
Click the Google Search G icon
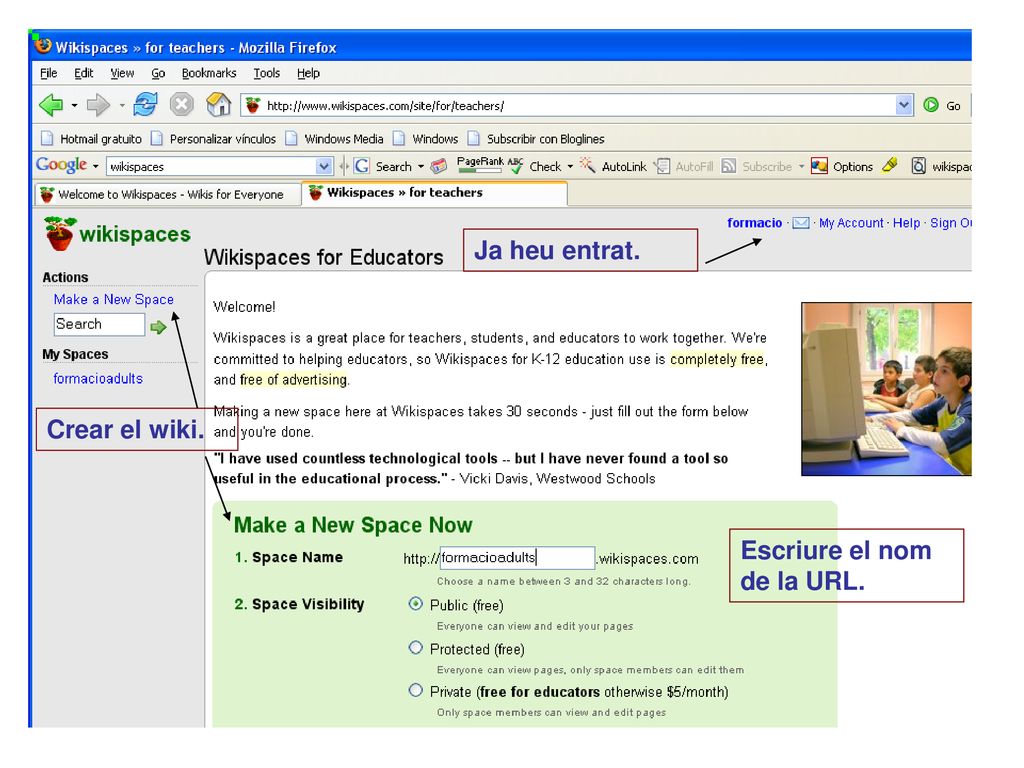[362, 166]
